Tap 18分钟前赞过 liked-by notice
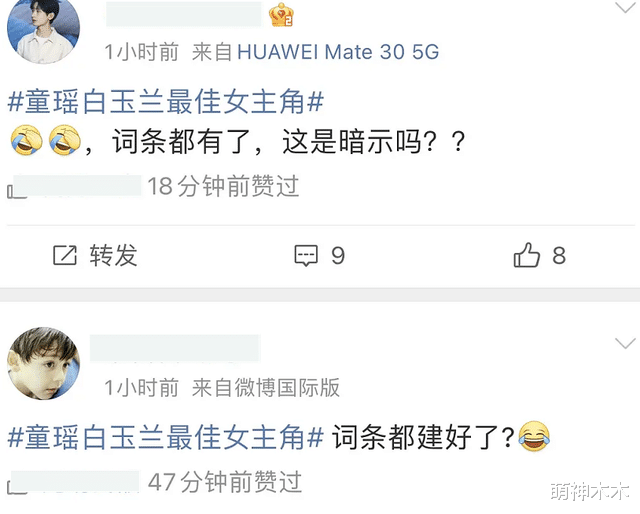This screenshot has width=640, height=514. pos(223,186)
